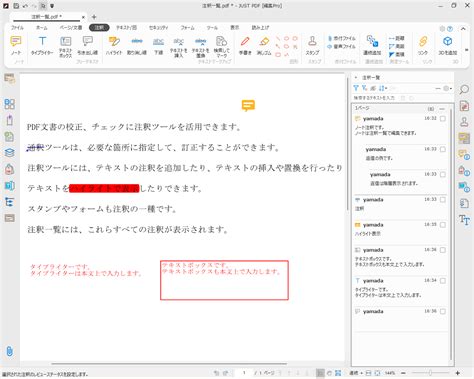Open the stamp panel in right sidebar
The height and width of the screenshot is (379, 474).
tap(464, 122)
